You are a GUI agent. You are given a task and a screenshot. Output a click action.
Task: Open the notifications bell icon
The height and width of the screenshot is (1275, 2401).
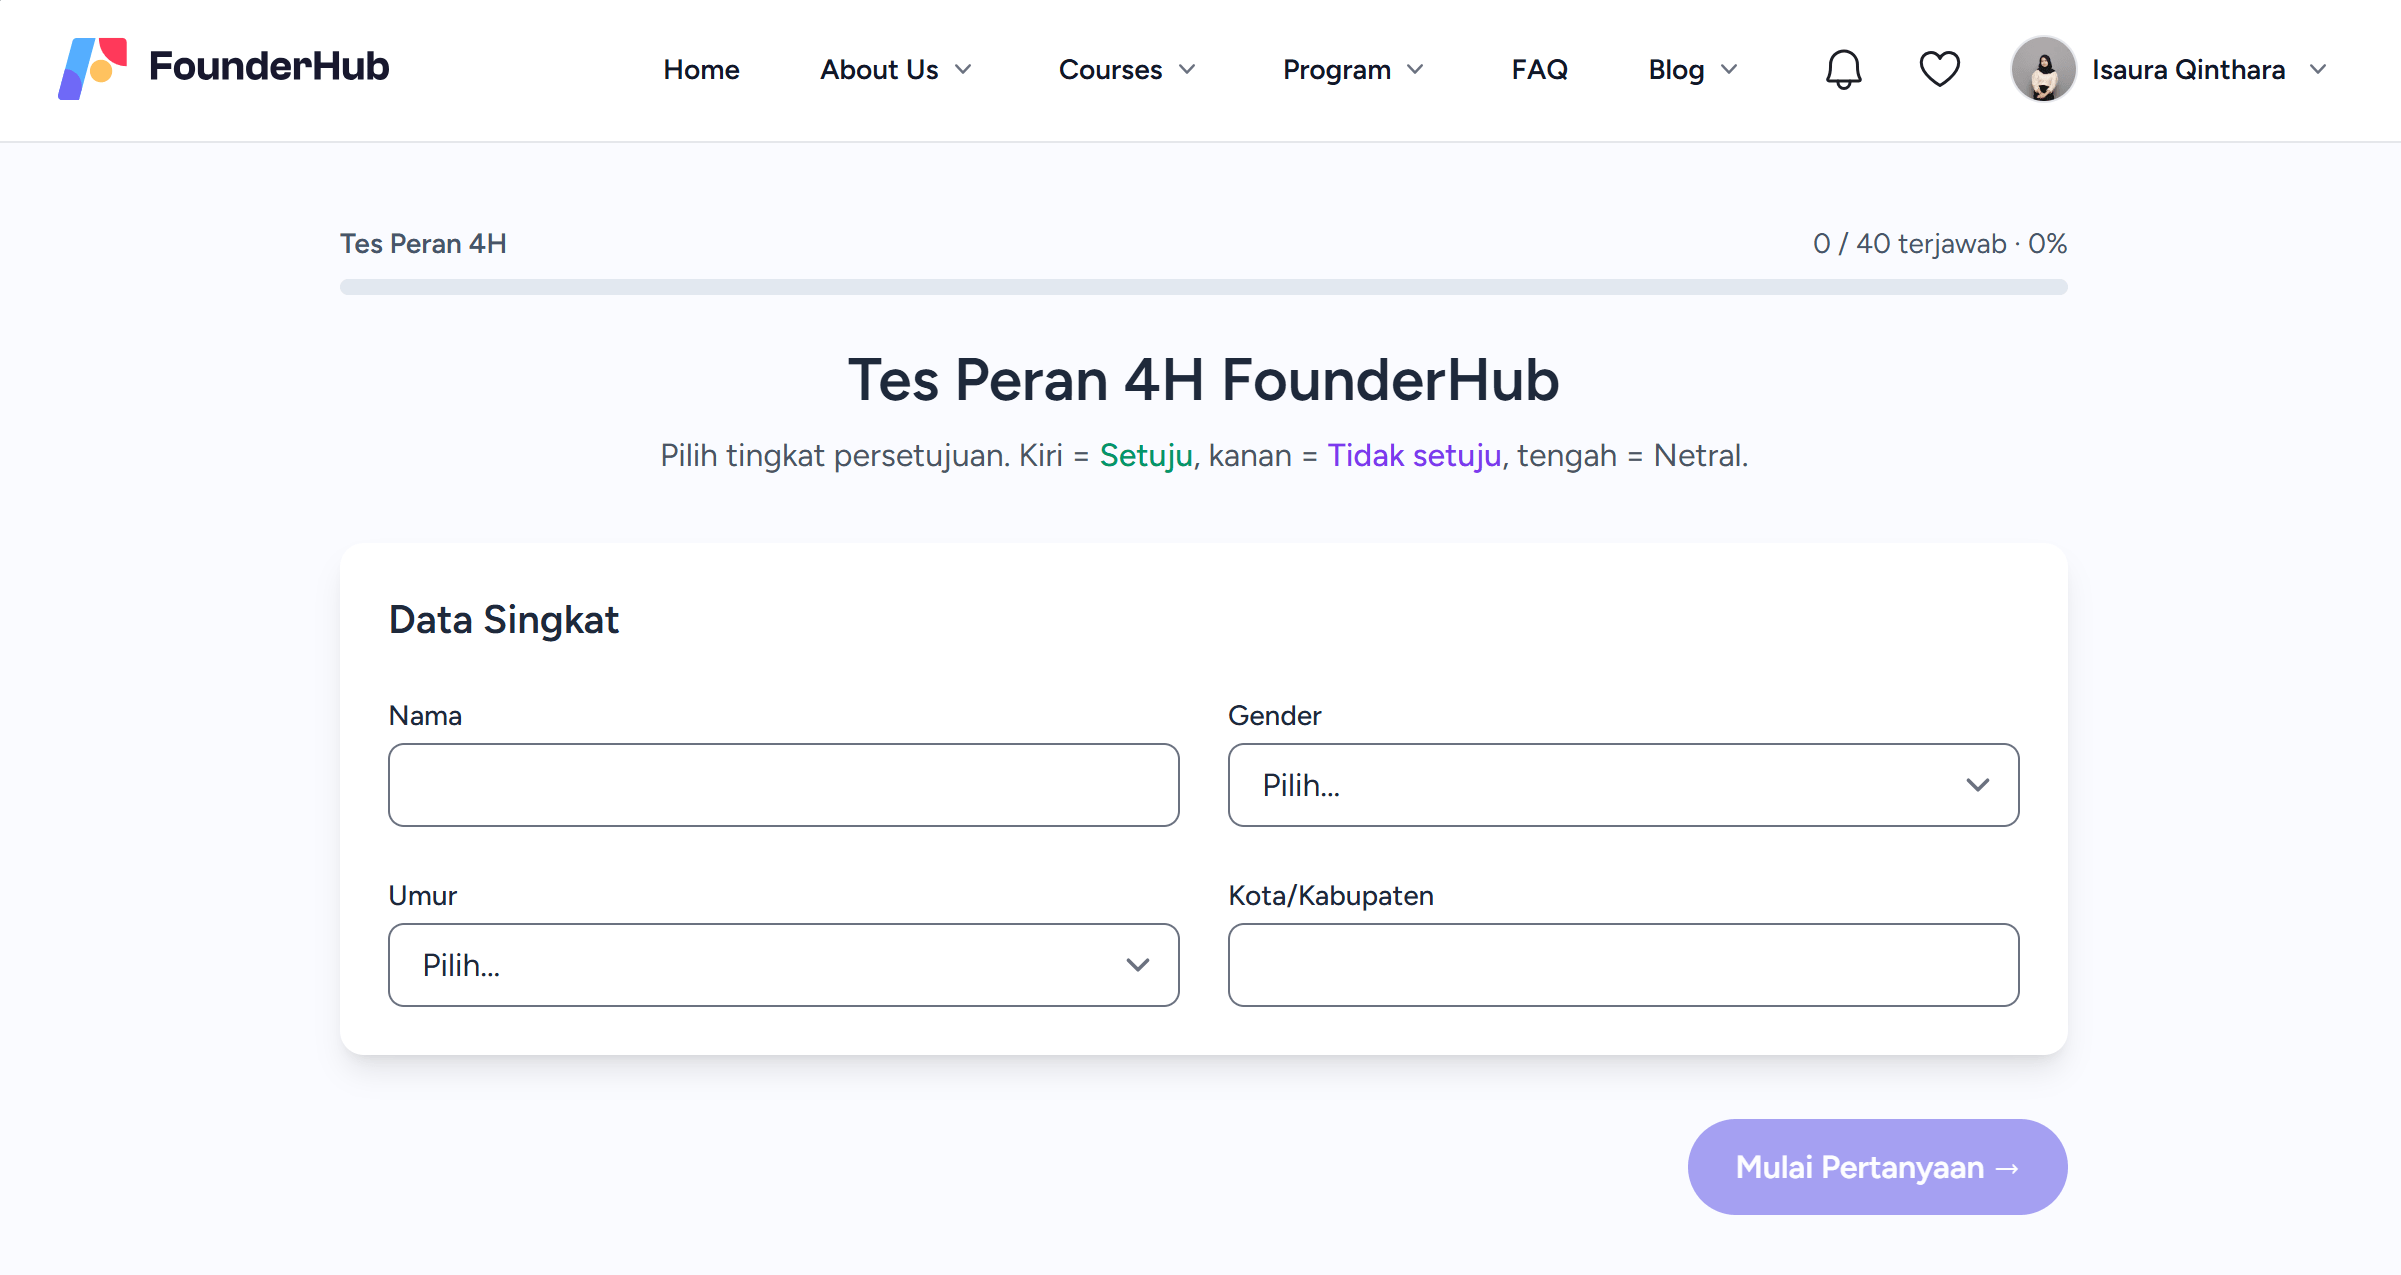(x=1843, y=69)
